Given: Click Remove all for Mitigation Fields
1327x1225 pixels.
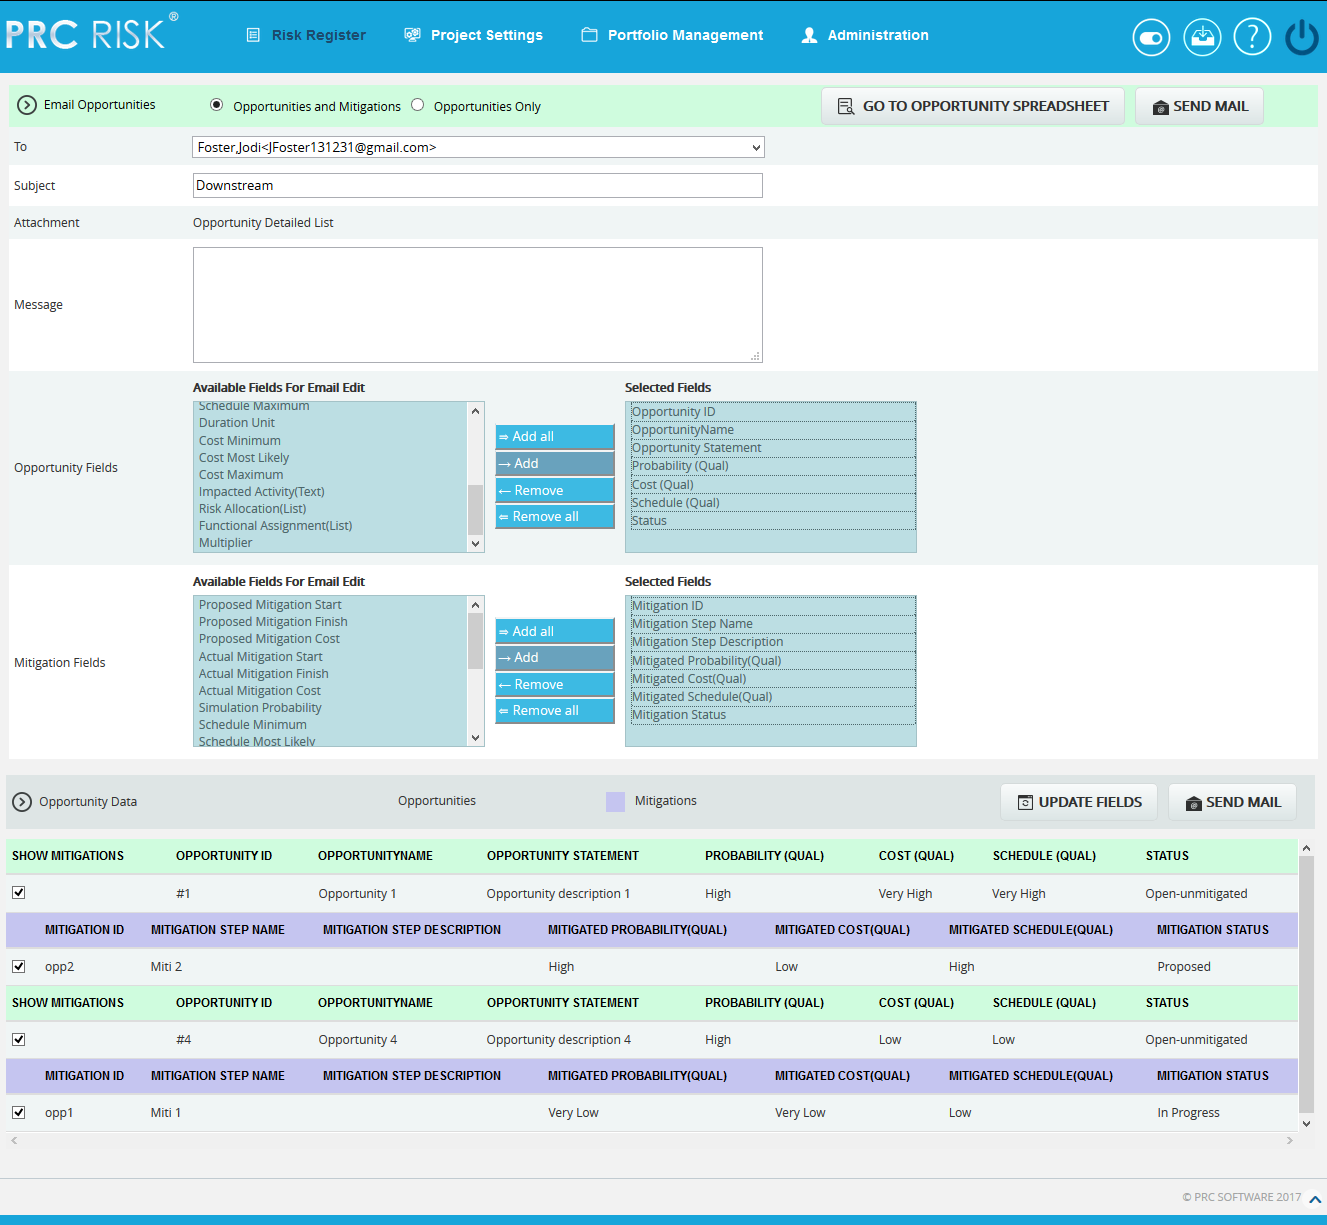Looking at the screenshot, I should click(555, 711).
